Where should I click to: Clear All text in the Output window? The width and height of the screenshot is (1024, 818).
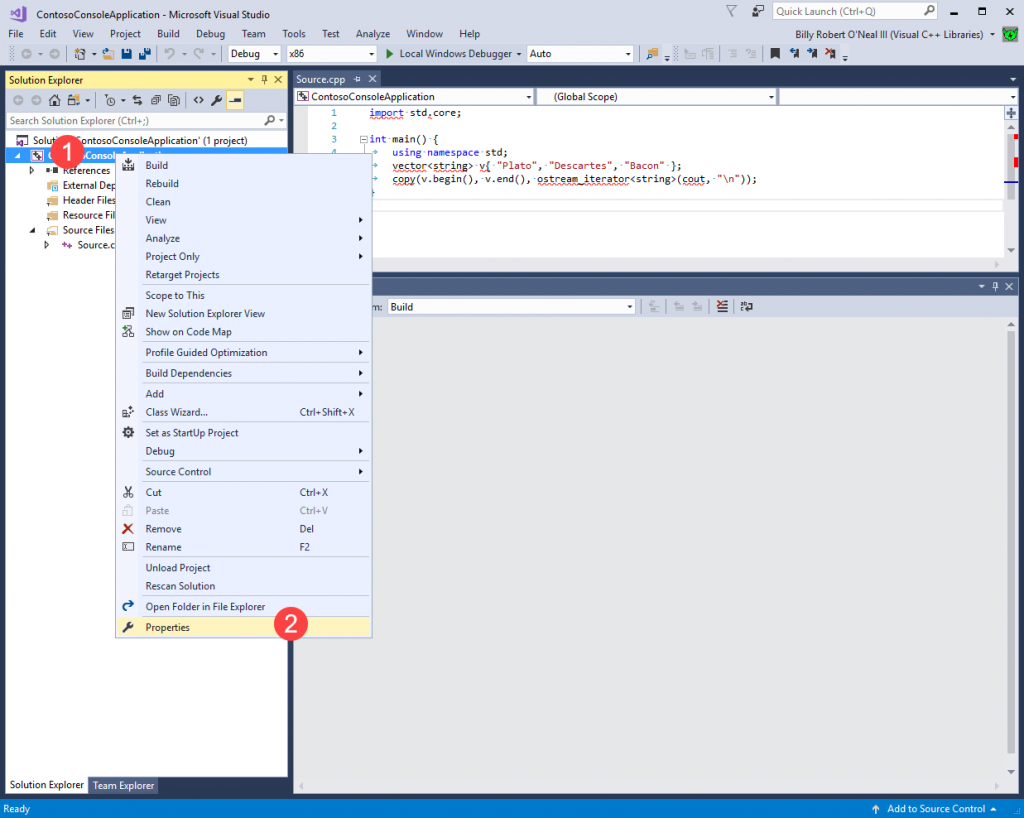721,306
